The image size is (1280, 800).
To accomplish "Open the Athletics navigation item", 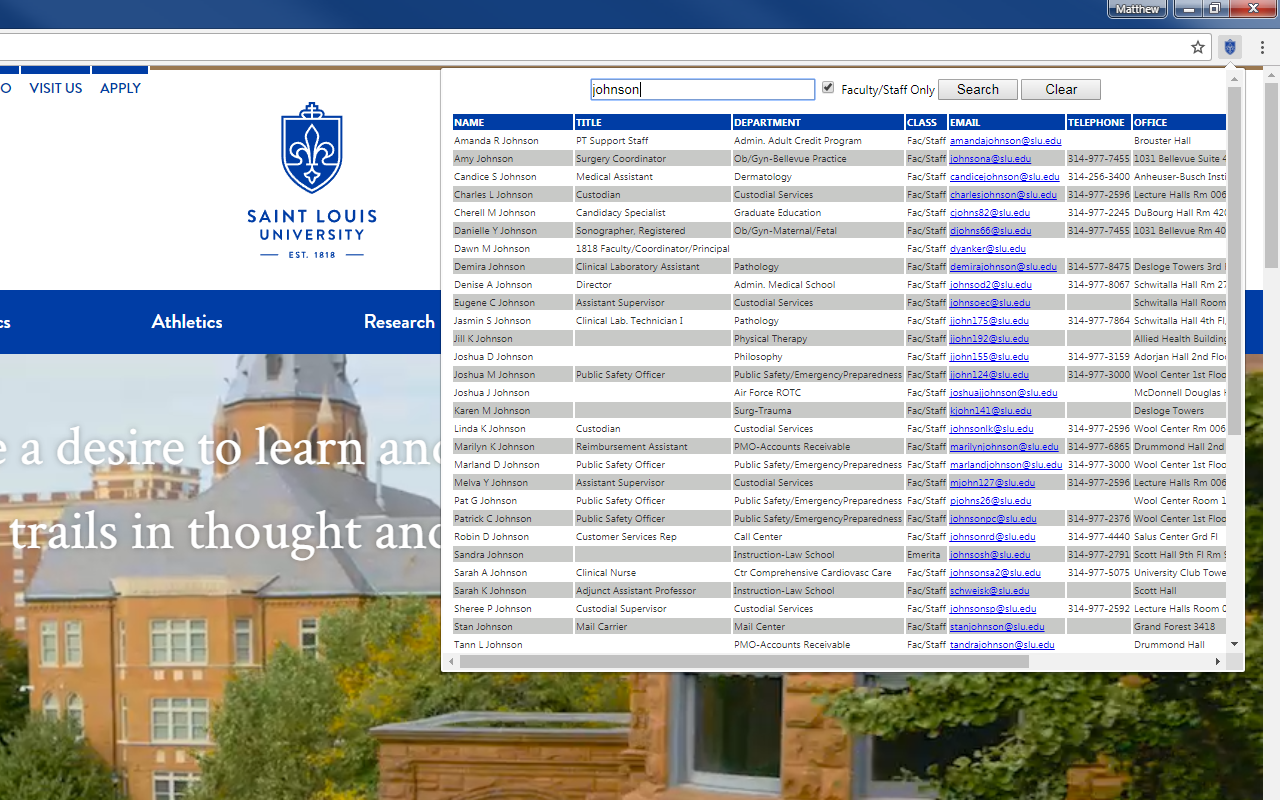I will point(187,322).
